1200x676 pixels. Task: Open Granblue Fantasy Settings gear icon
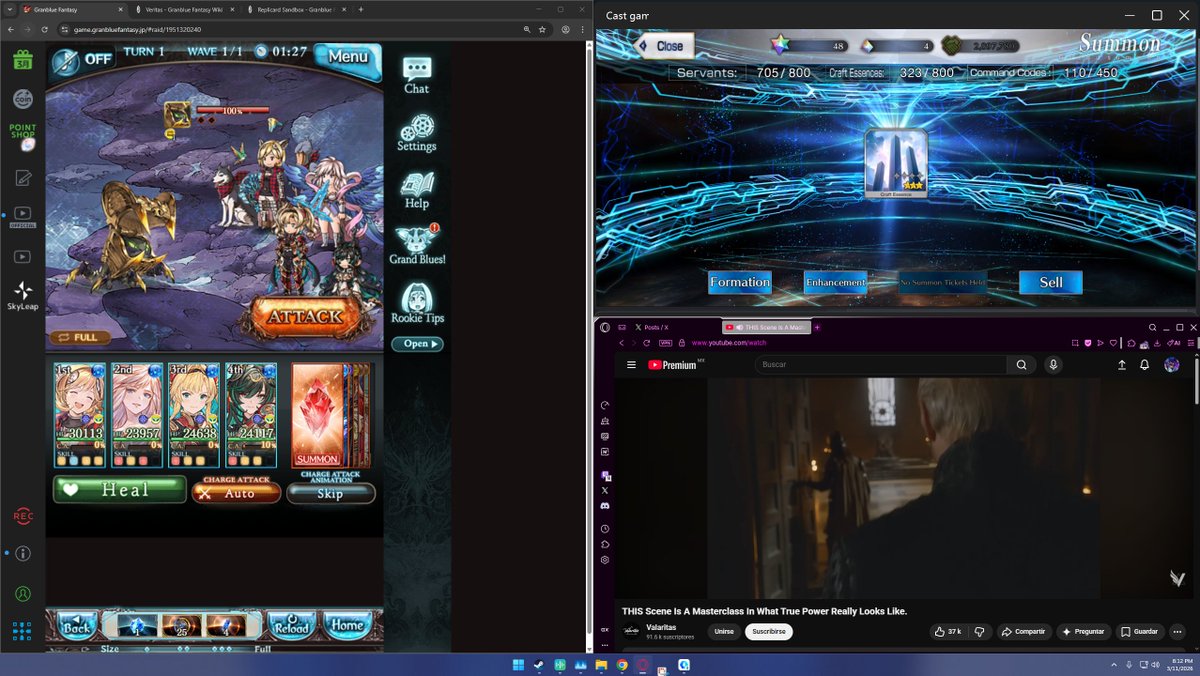(417, 133)
